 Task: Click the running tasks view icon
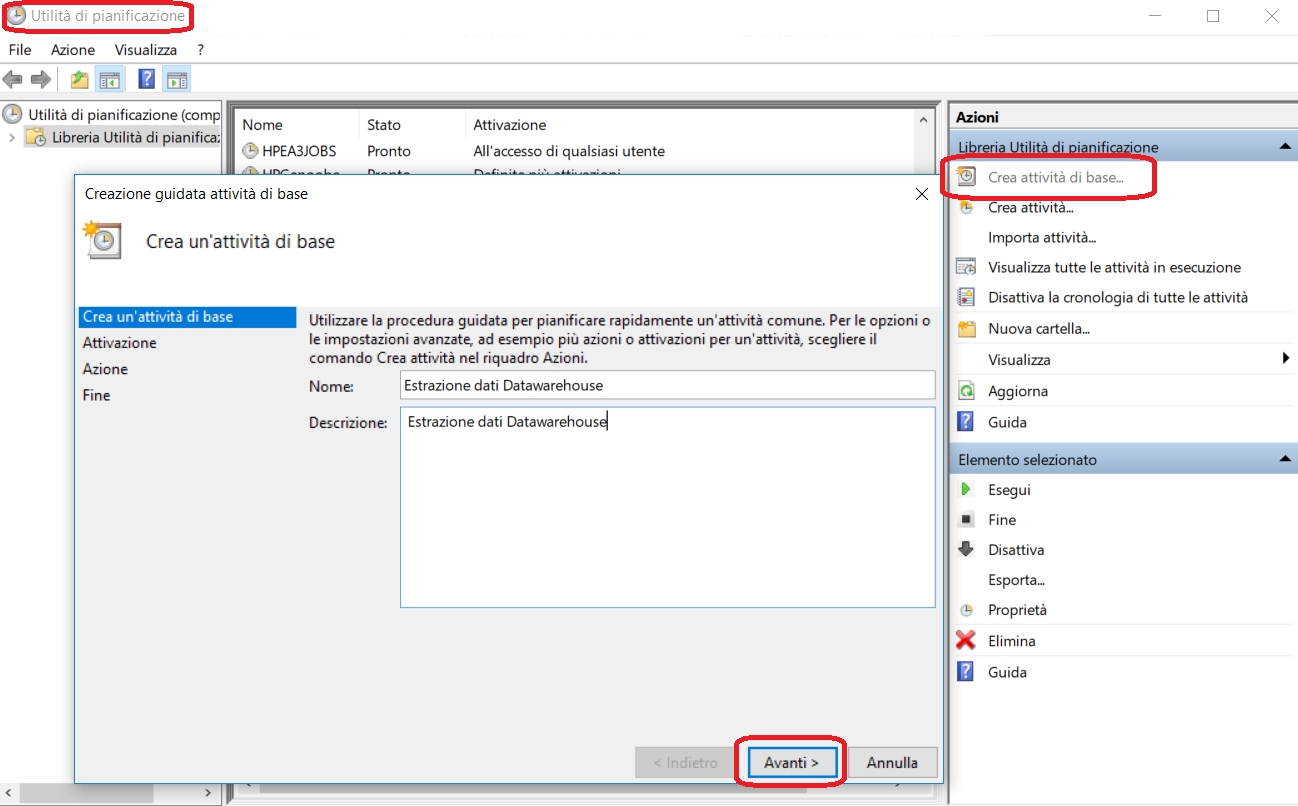966,267
